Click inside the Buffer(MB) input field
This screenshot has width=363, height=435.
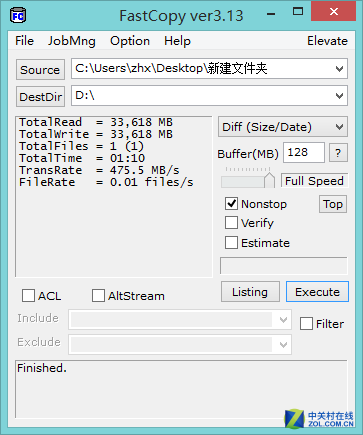(x=304, y=153)
